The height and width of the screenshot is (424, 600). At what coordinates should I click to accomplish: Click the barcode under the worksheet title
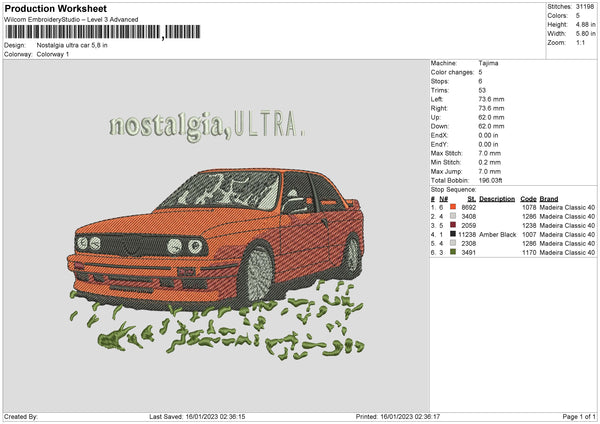click(x=102, y=32)
